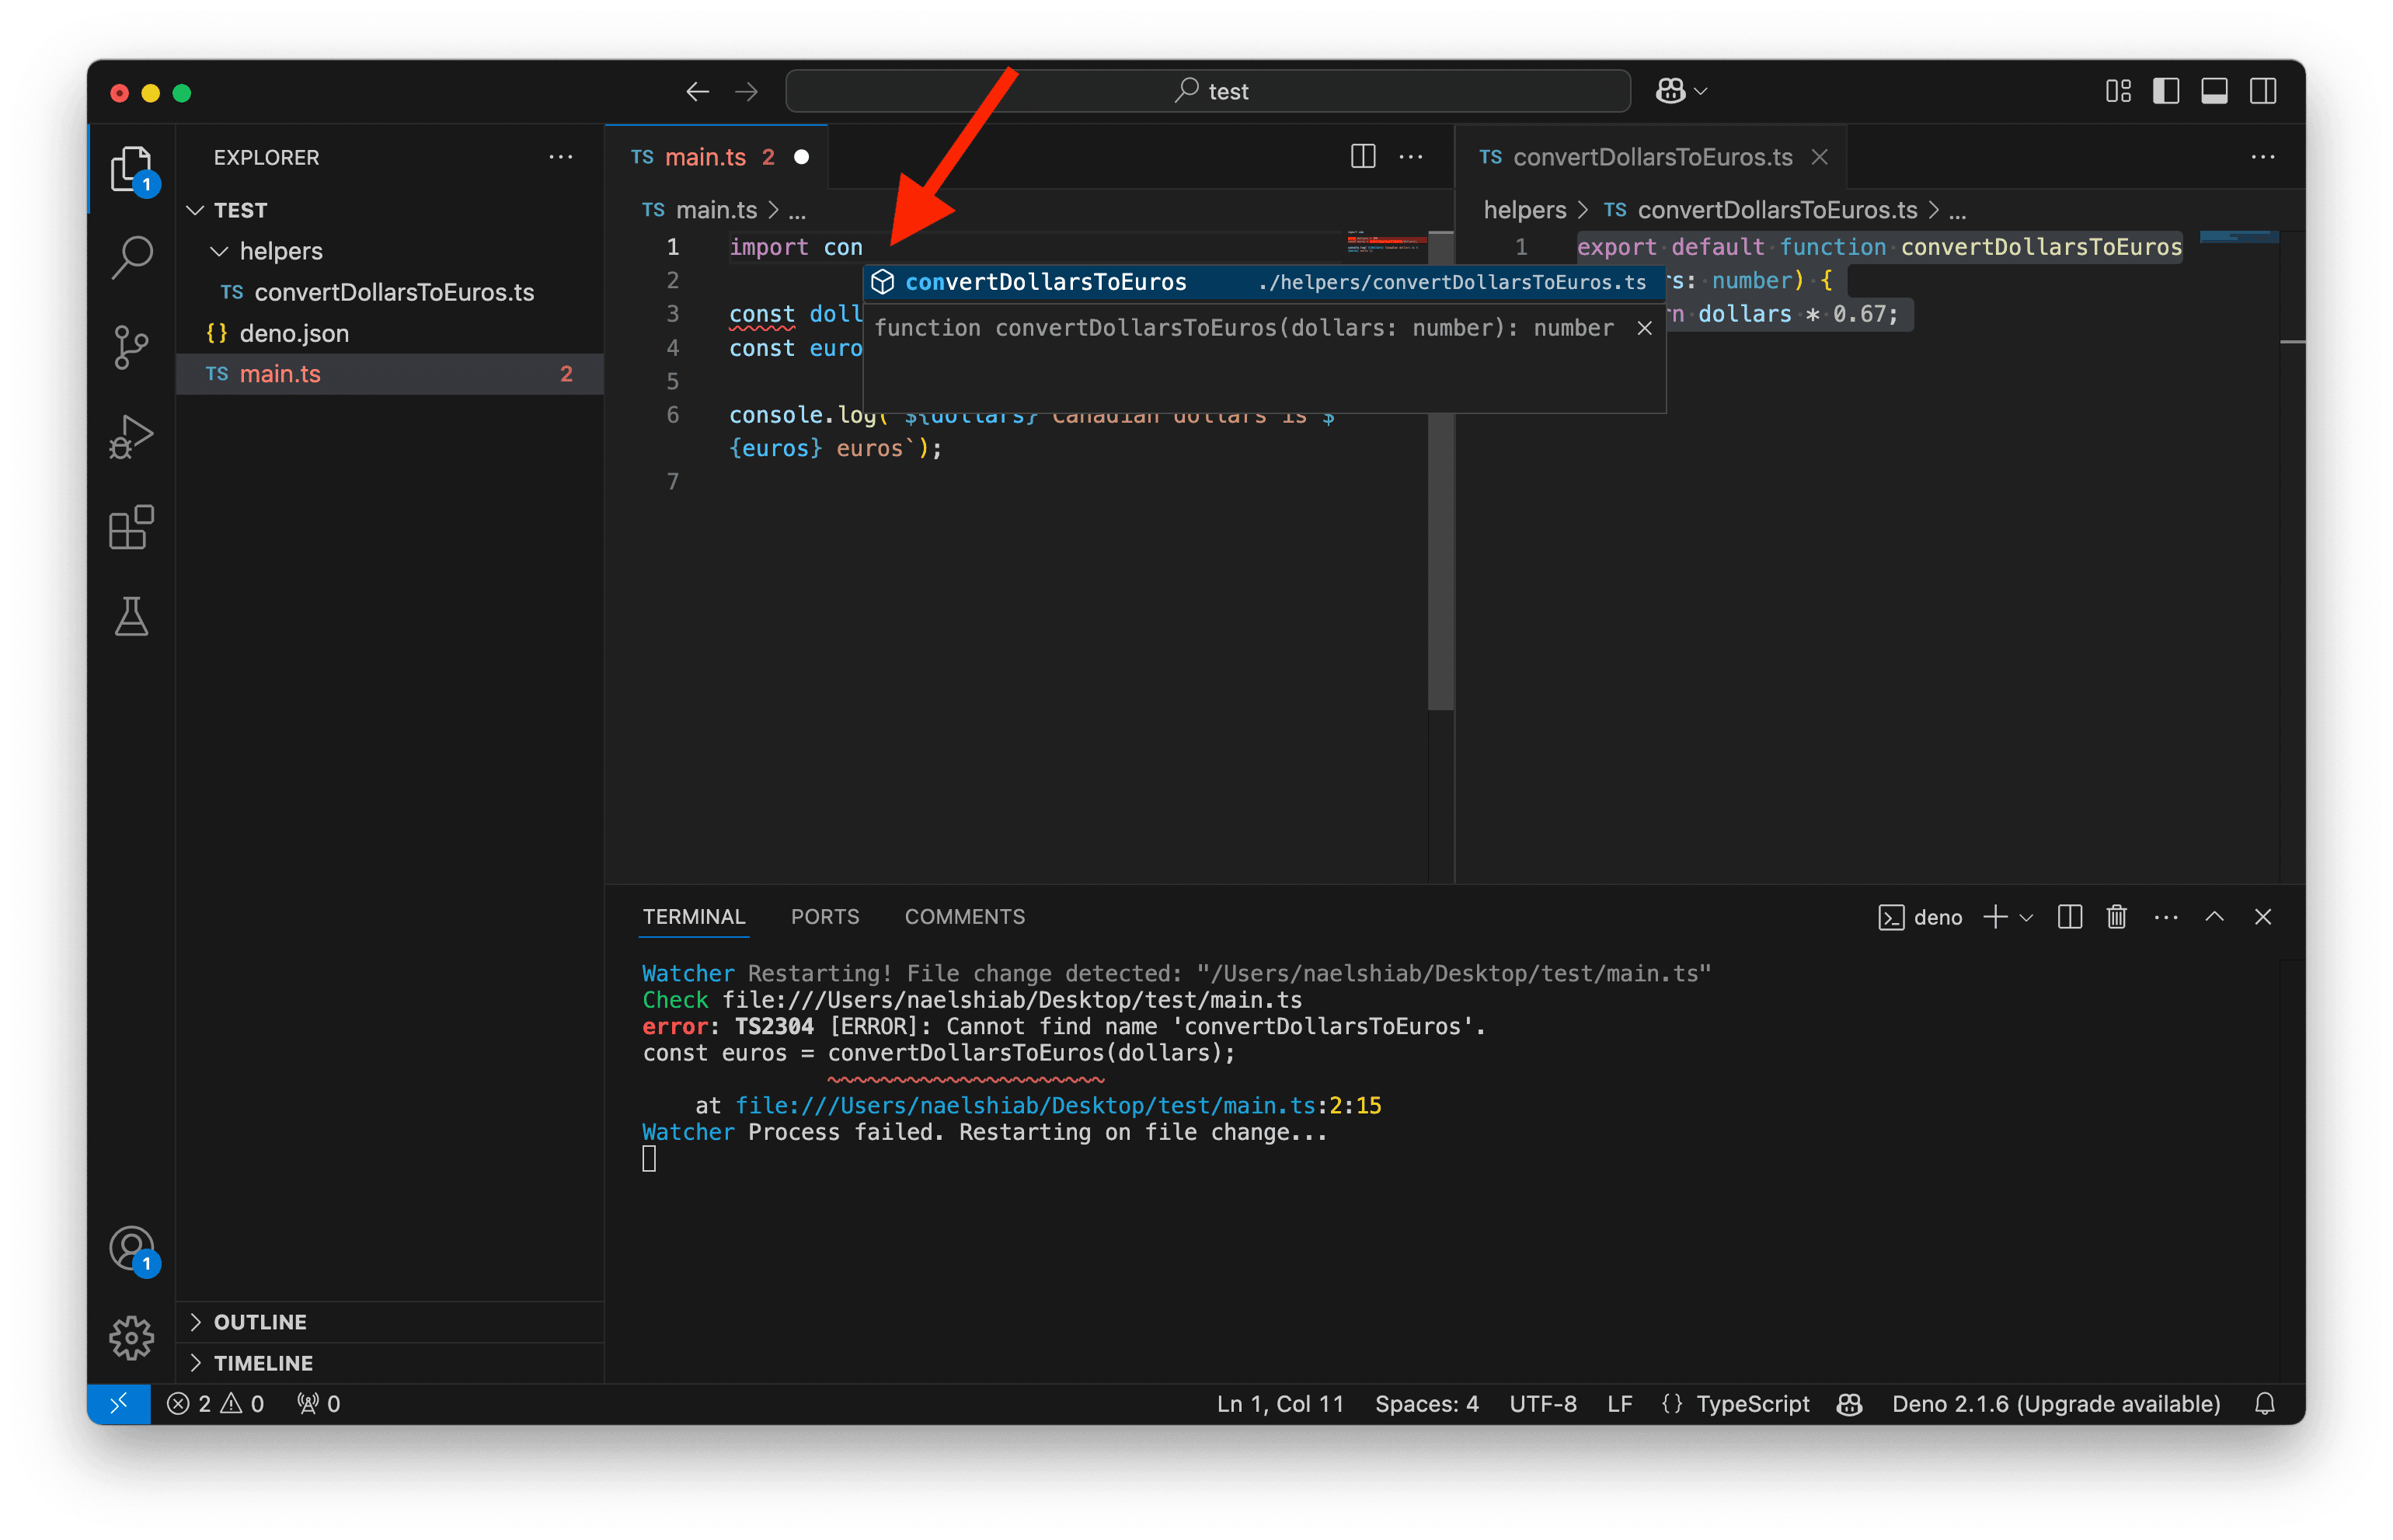Expand the TIMELINE section

coord(390,1363)
